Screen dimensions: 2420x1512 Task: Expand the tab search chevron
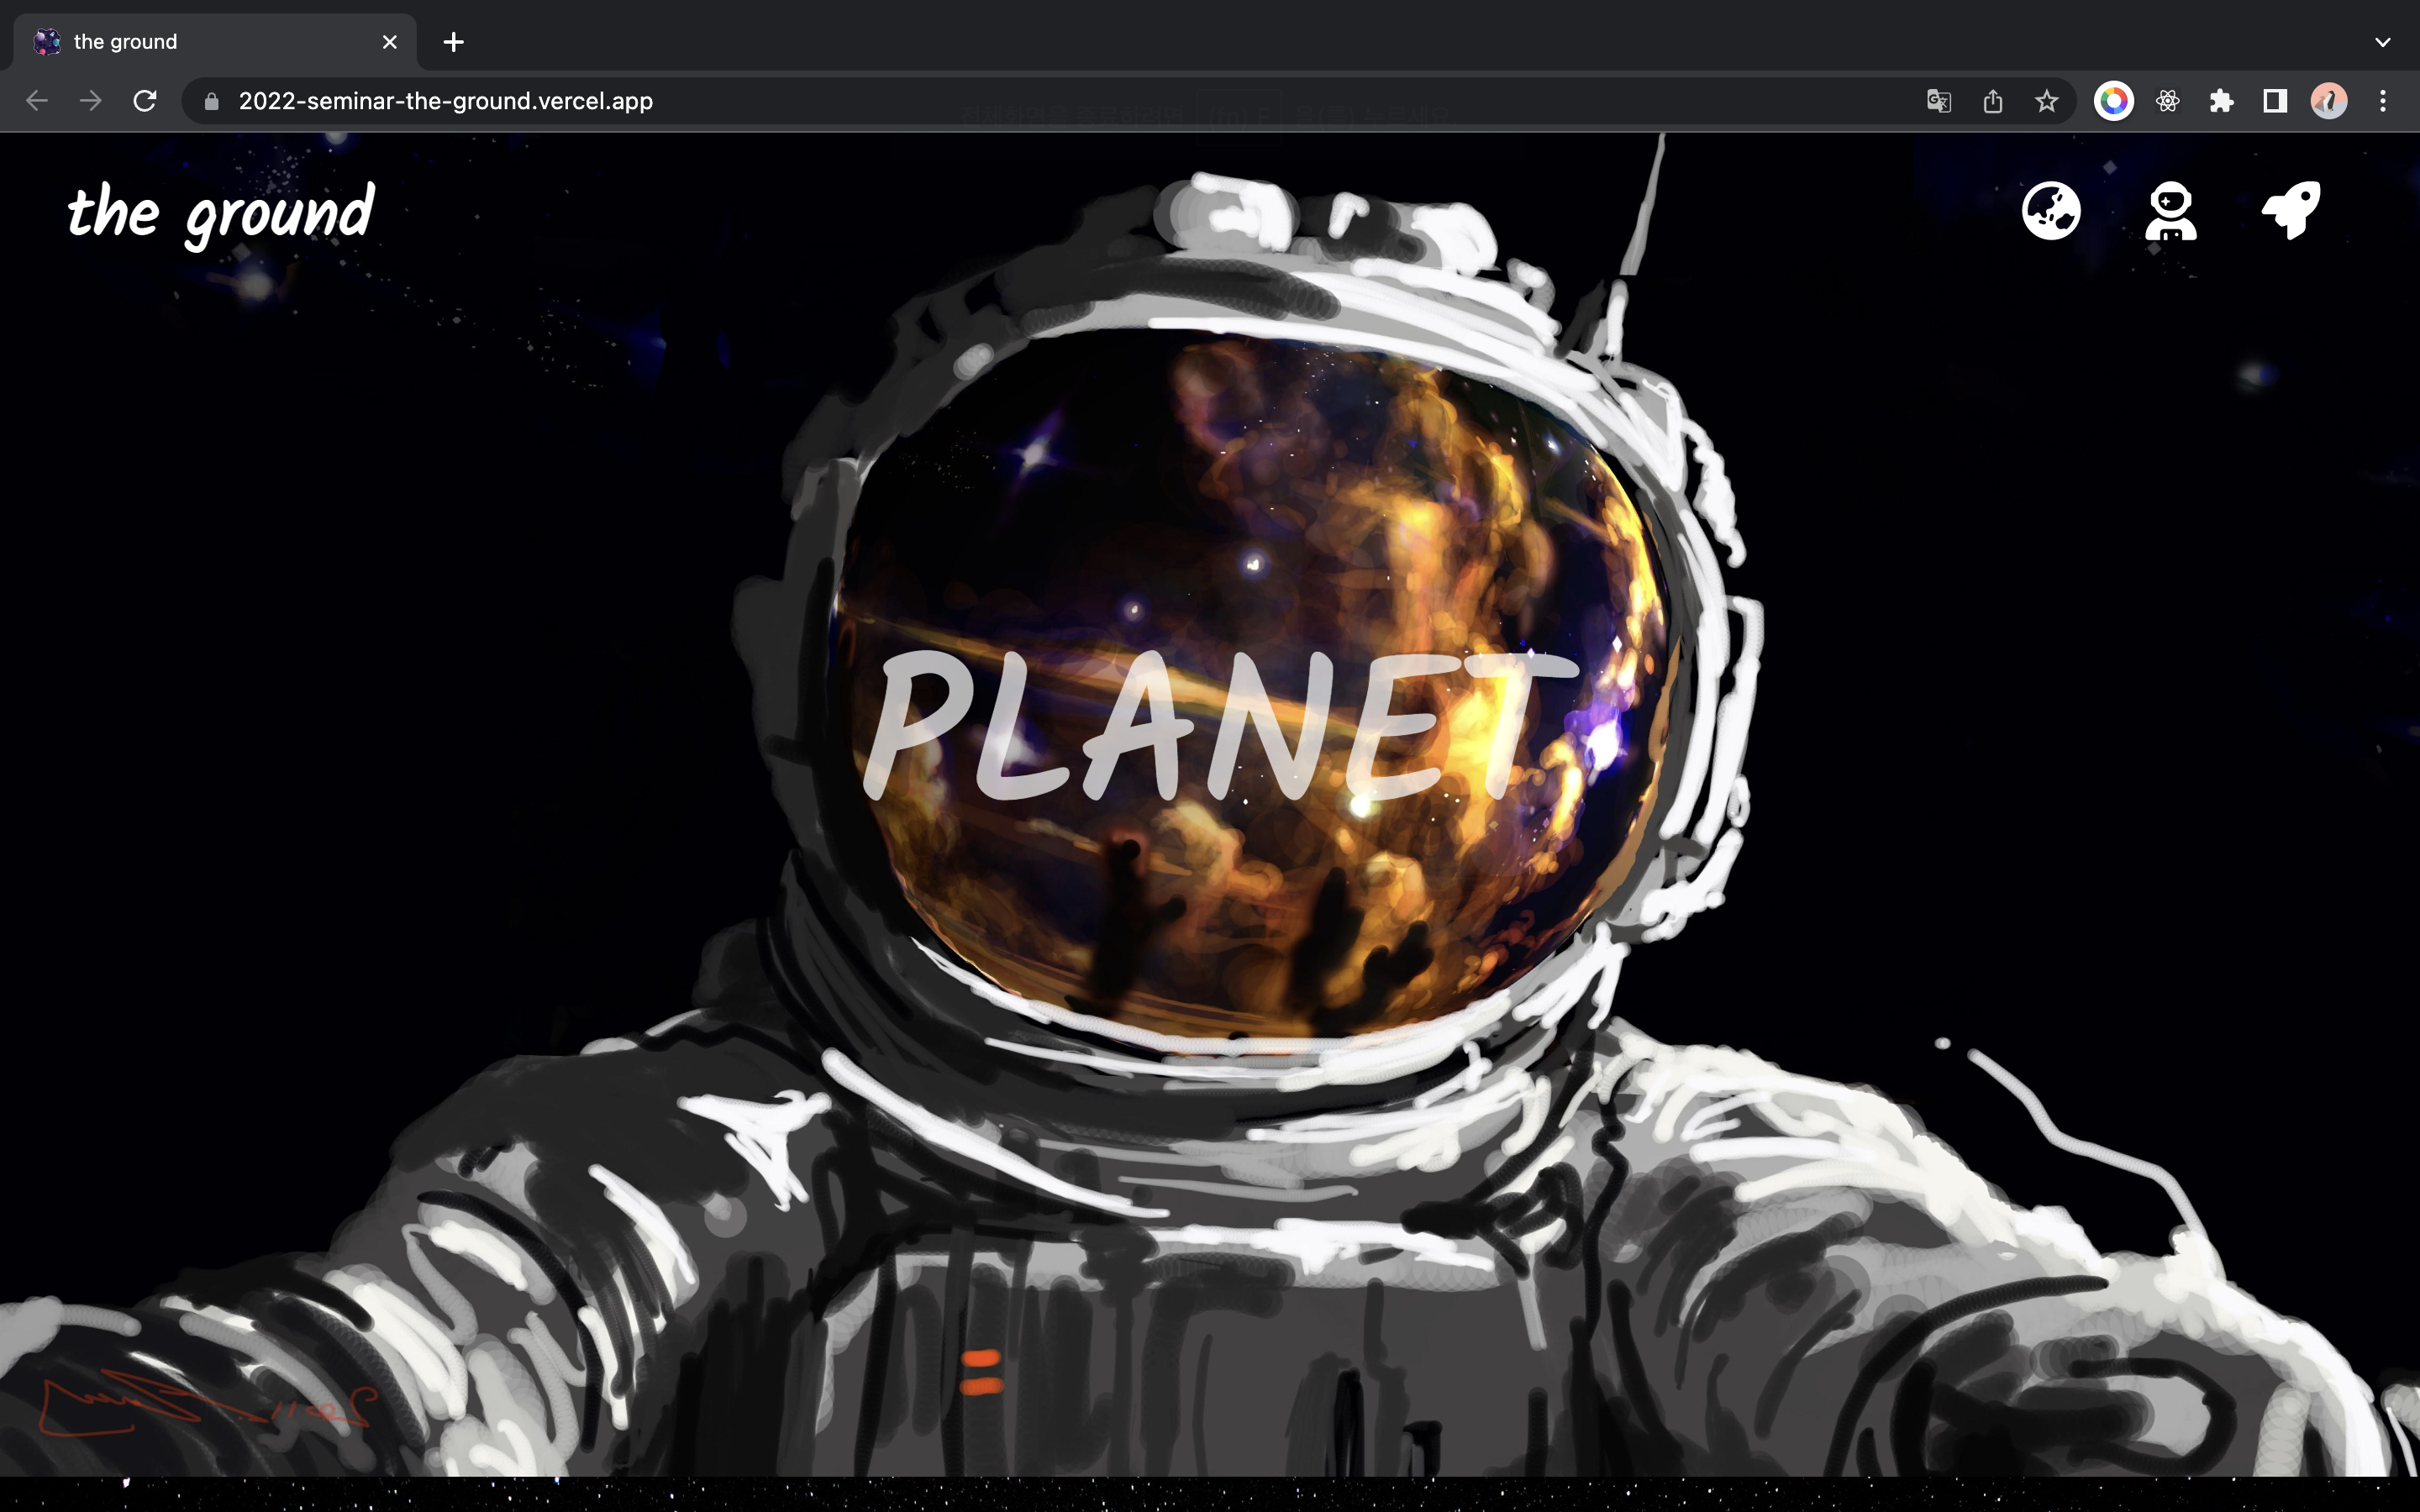[x=2383, y=42]
